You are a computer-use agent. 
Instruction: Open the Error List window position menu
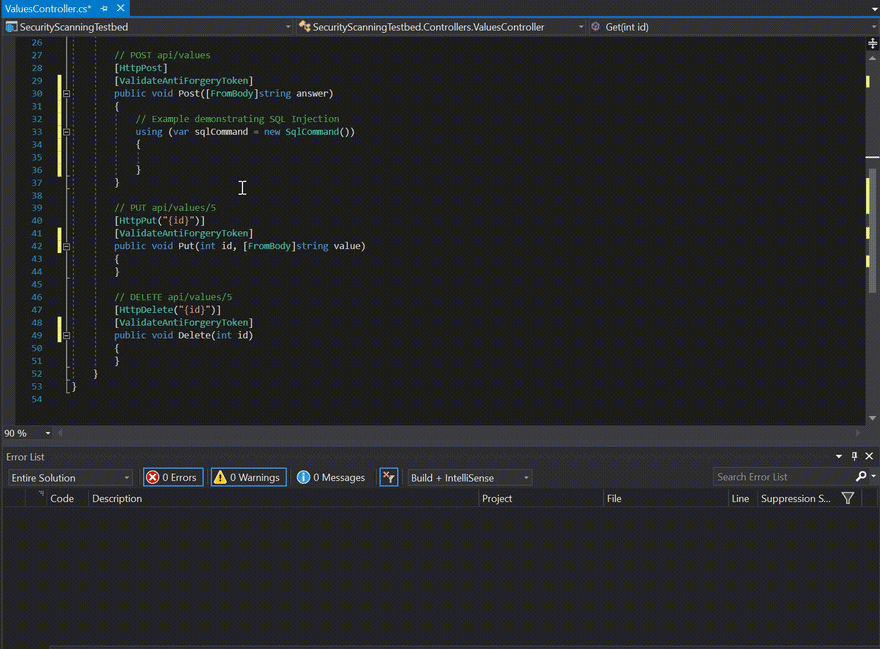[x=838, y=456]
